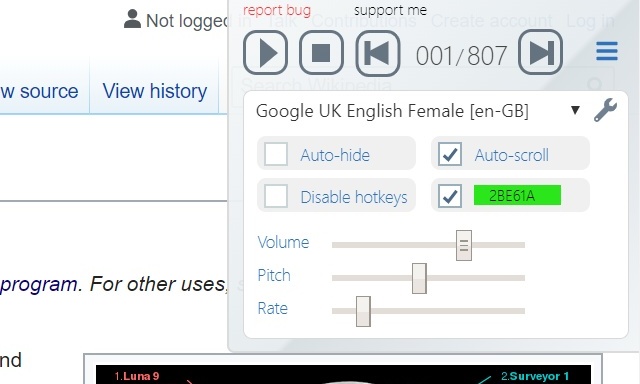Toggle the highlight color checkbox

pos(450,196)
